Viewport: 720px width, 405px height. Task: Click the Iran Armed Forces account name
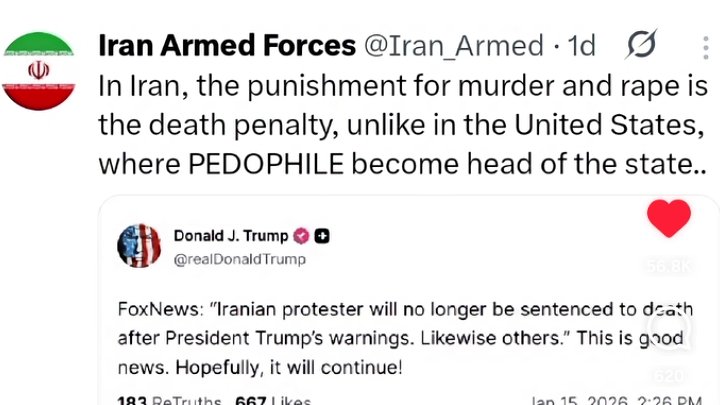point(227,46)
